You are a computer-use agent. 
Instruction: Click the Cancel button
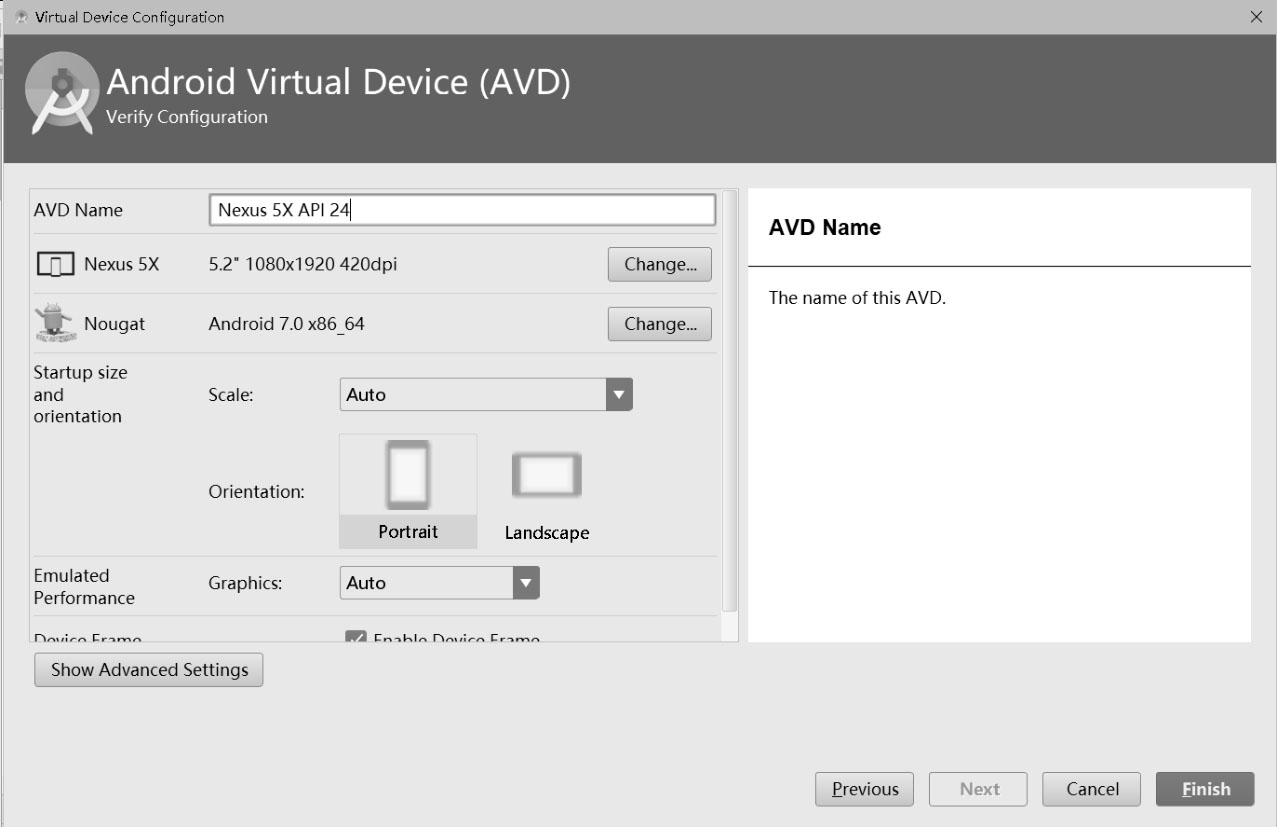point(1092,789)
